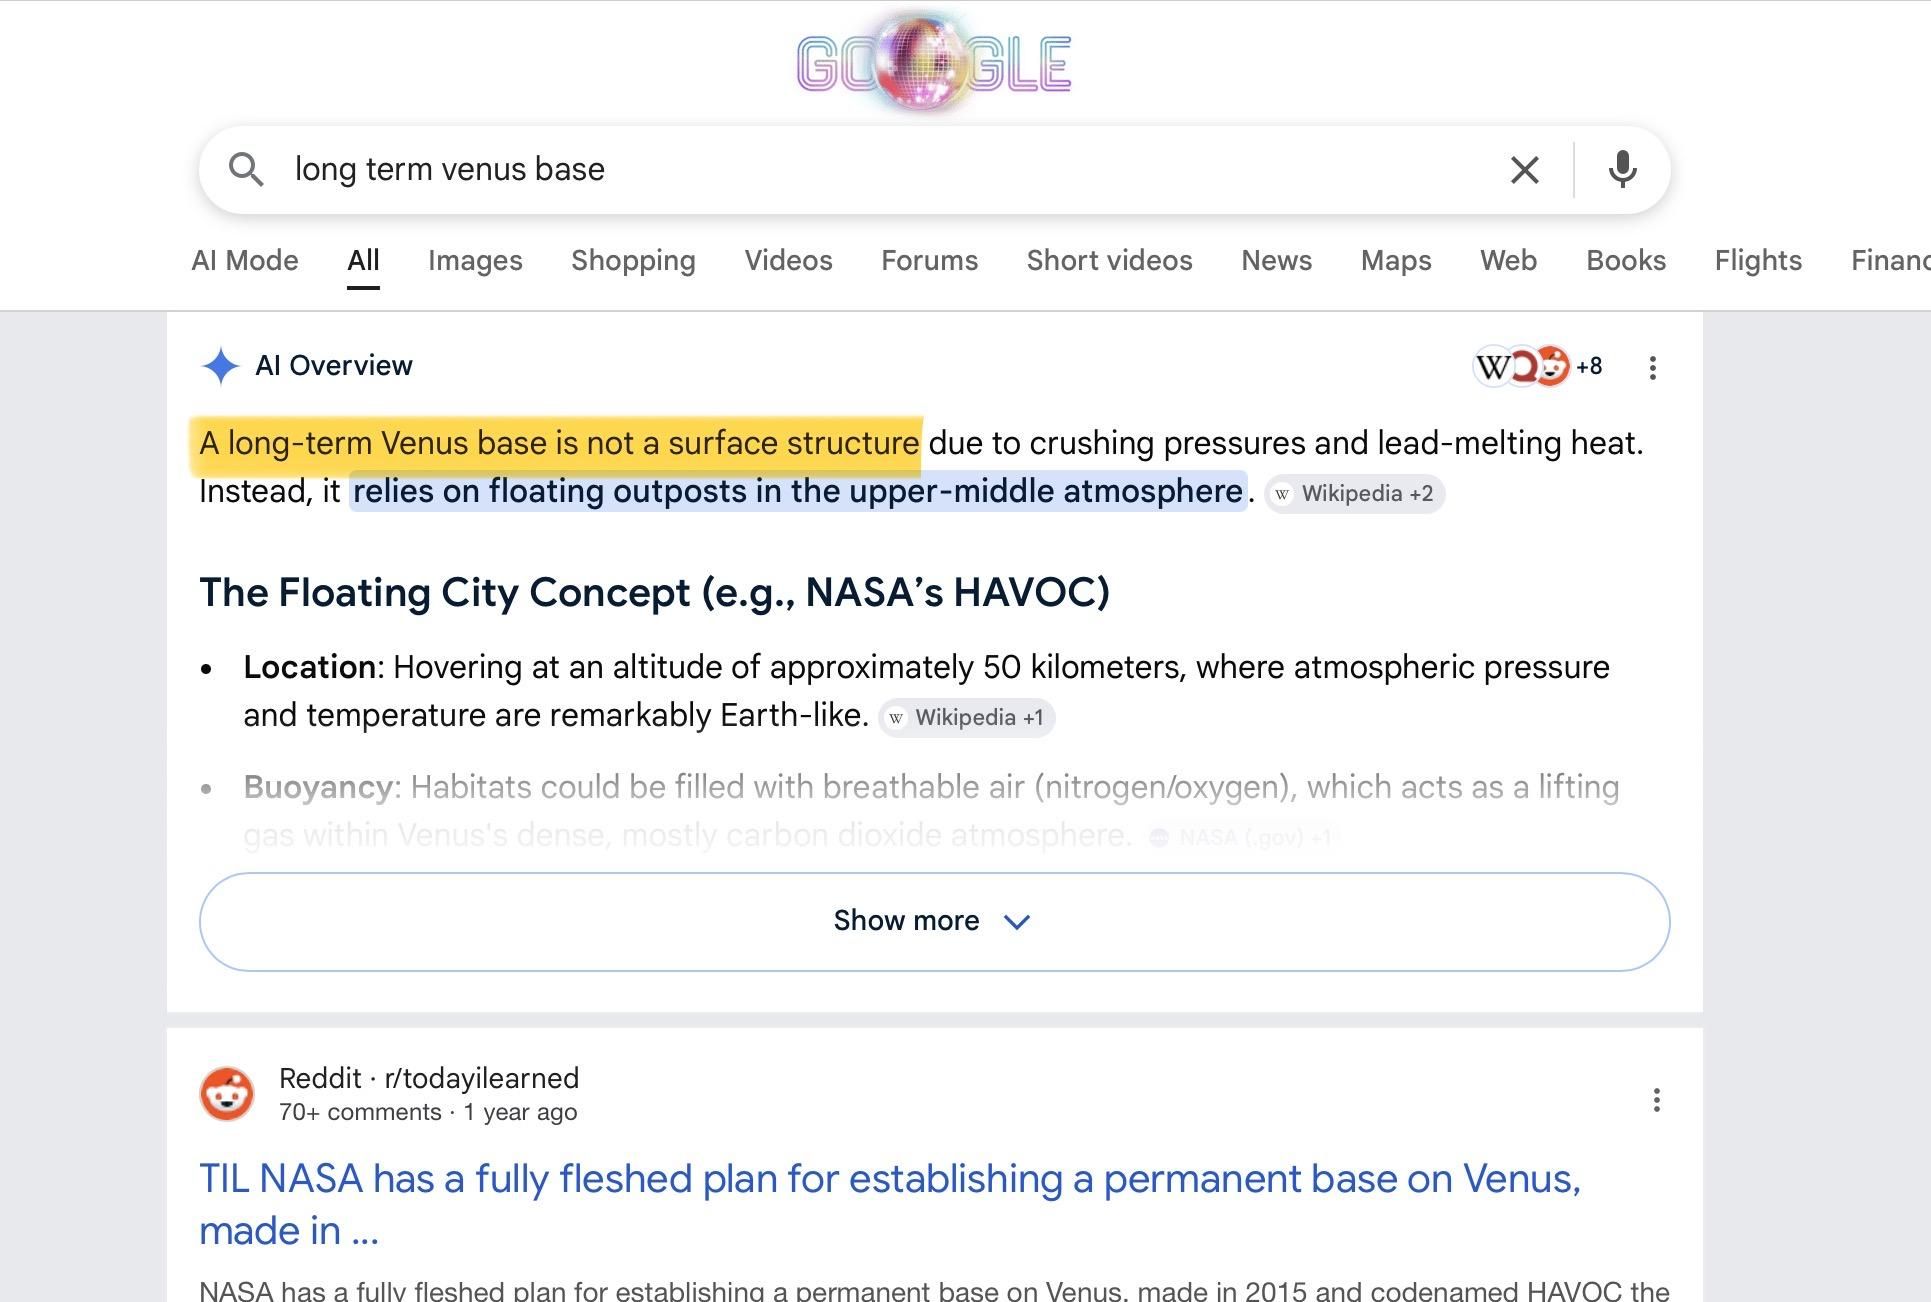
Task: Click the yellow highlighted Venus base sentence
Action: coord(556,443)
